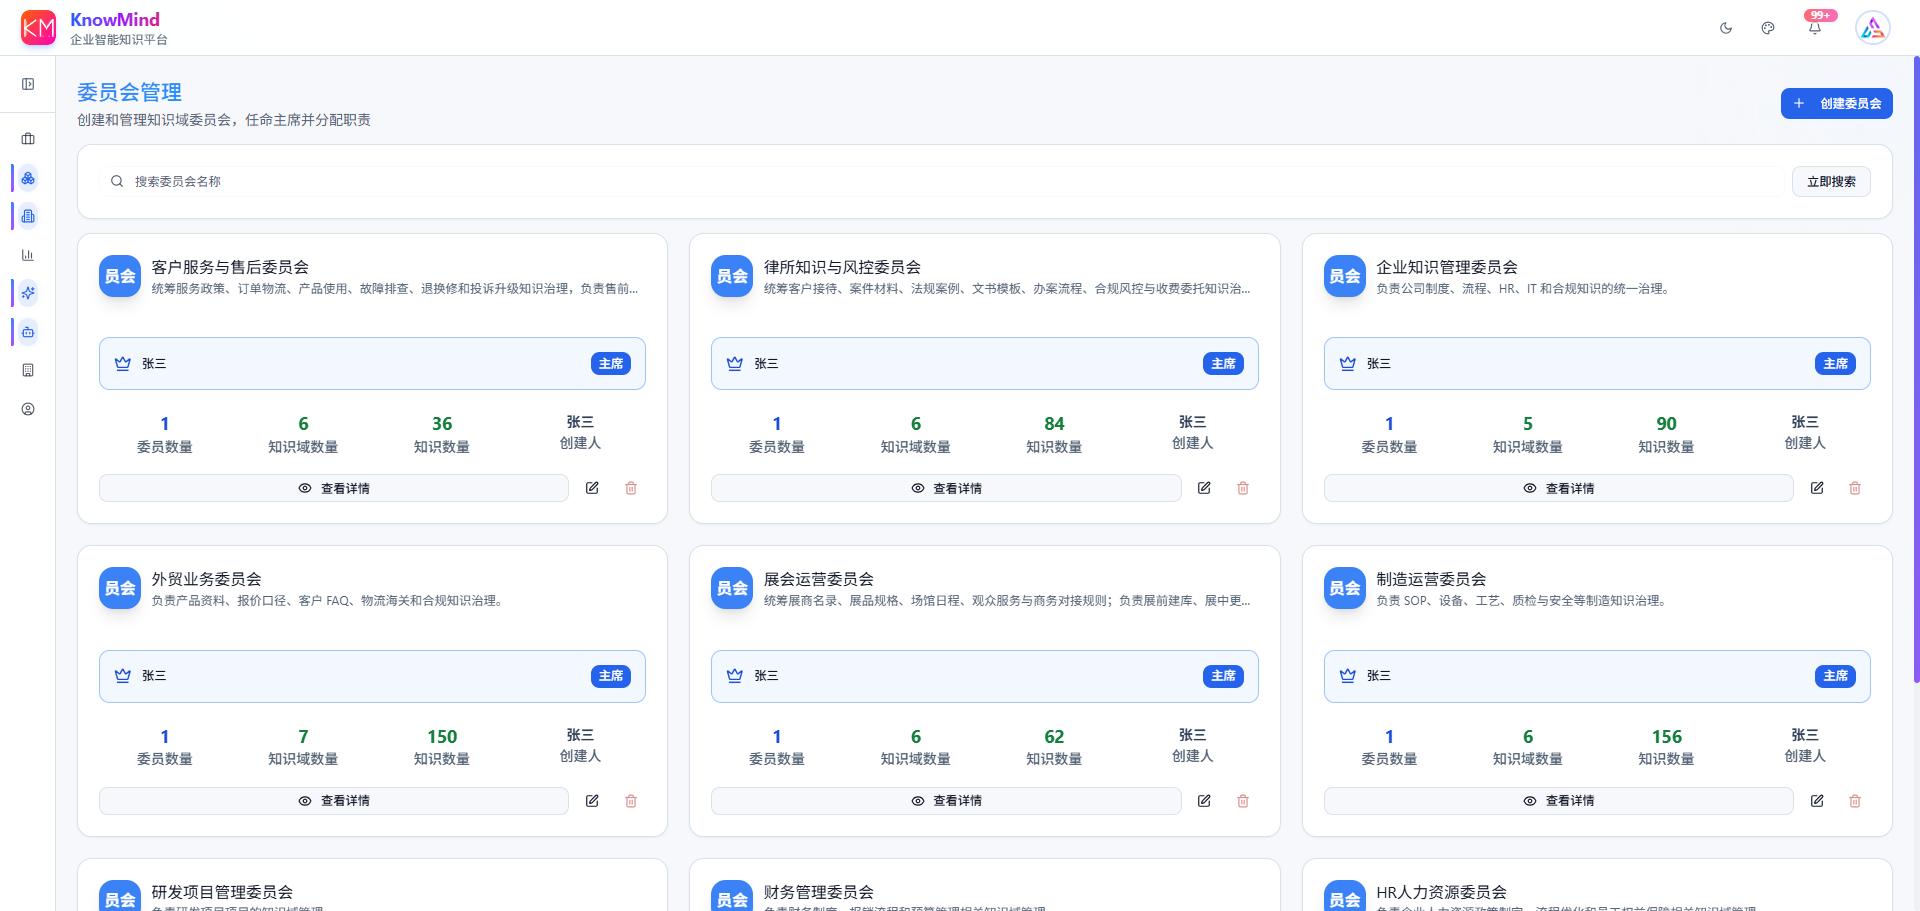
Task: Click domain count 7 in 外贸业务委员会
Action: coord(303,737)
